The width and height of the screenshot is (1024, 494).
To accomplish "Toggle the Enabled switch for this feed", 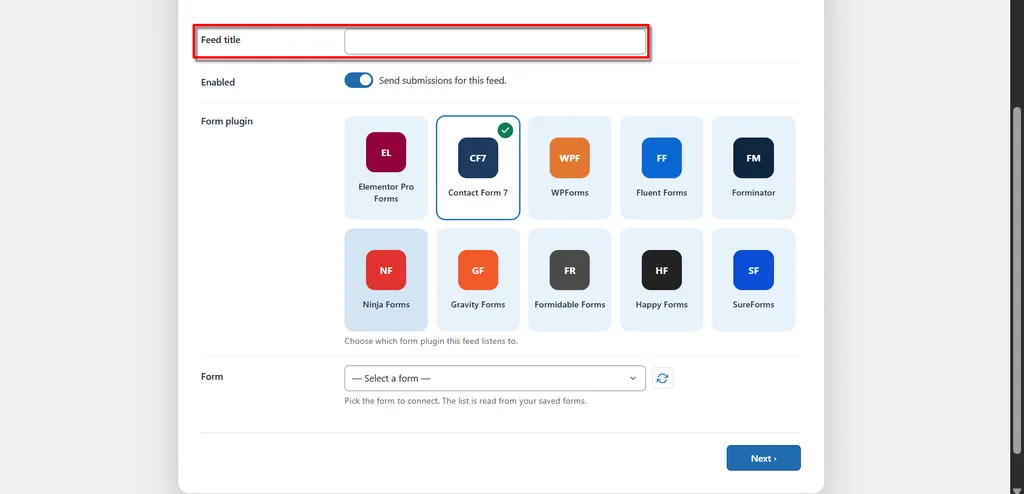I will coord(359,80).
